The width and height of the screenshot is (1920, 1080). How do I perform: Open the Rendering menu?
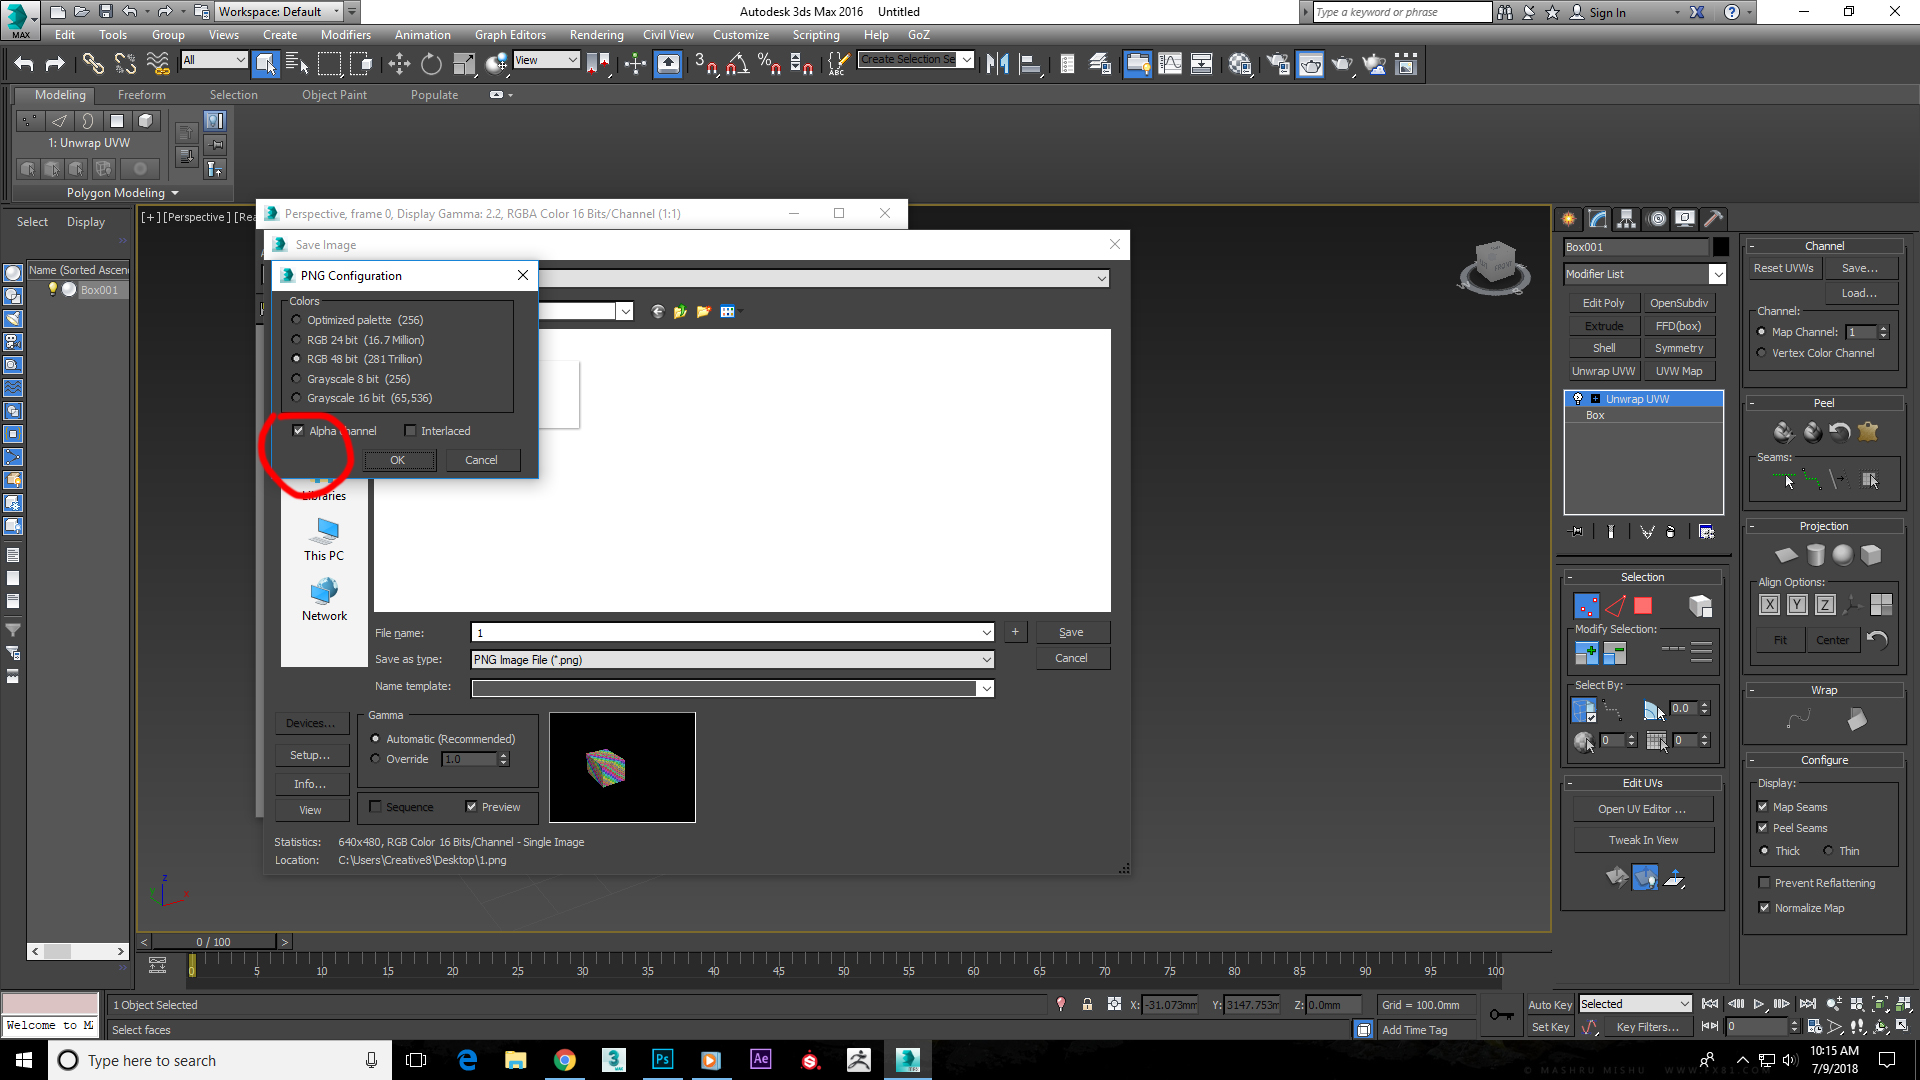click(x=596, y=34)
